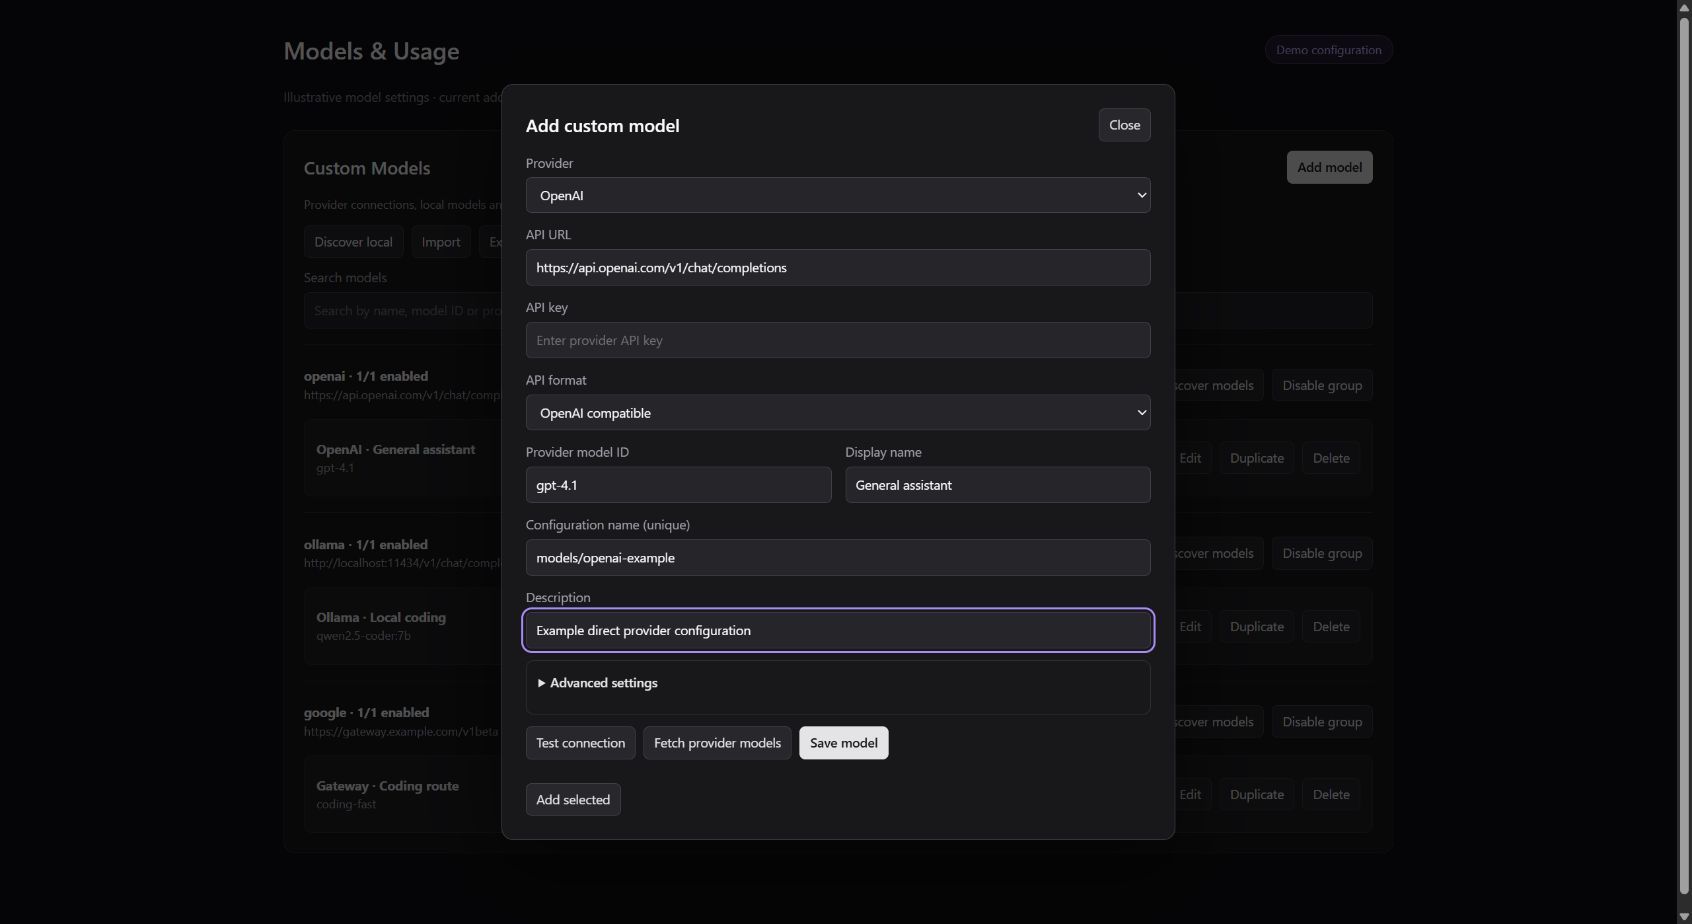
Task: Click the API URL input field
Action: point(838,267)
